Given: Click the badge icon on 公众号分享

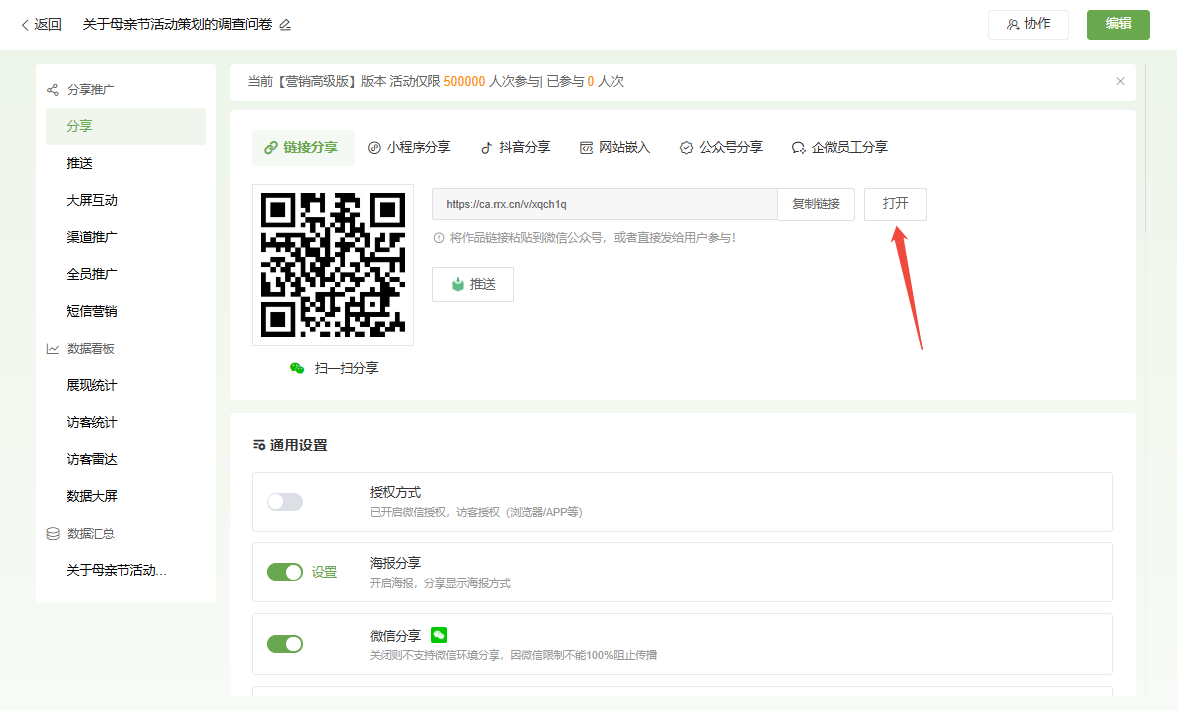Looking at the screenshot, I should [686, 148].
